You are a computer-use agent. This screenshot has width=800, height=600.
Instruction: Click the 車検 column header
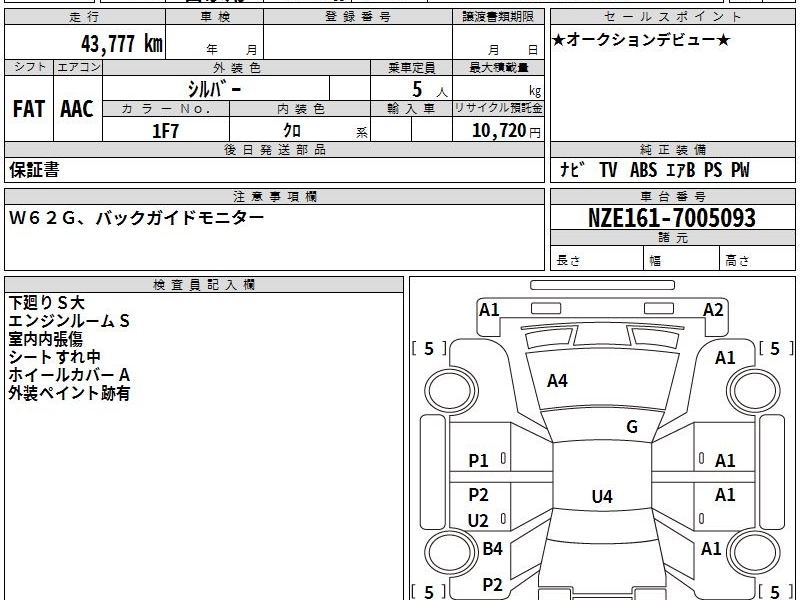(x=215, y=17)
